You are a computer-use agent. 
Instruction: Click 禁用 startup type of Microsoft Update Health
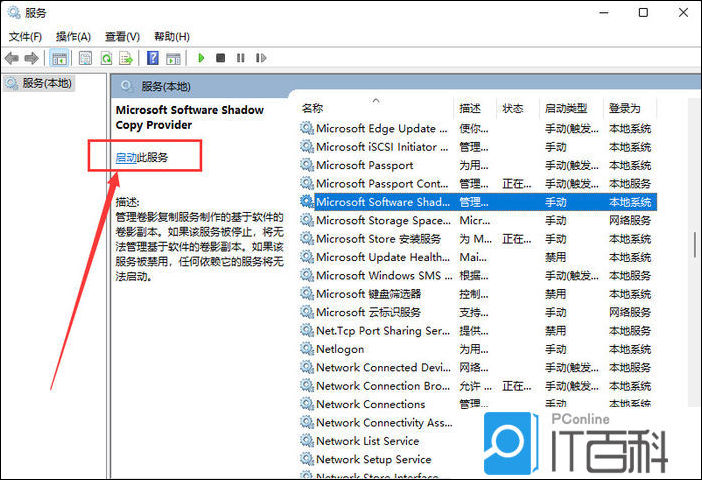click(555, 257)
